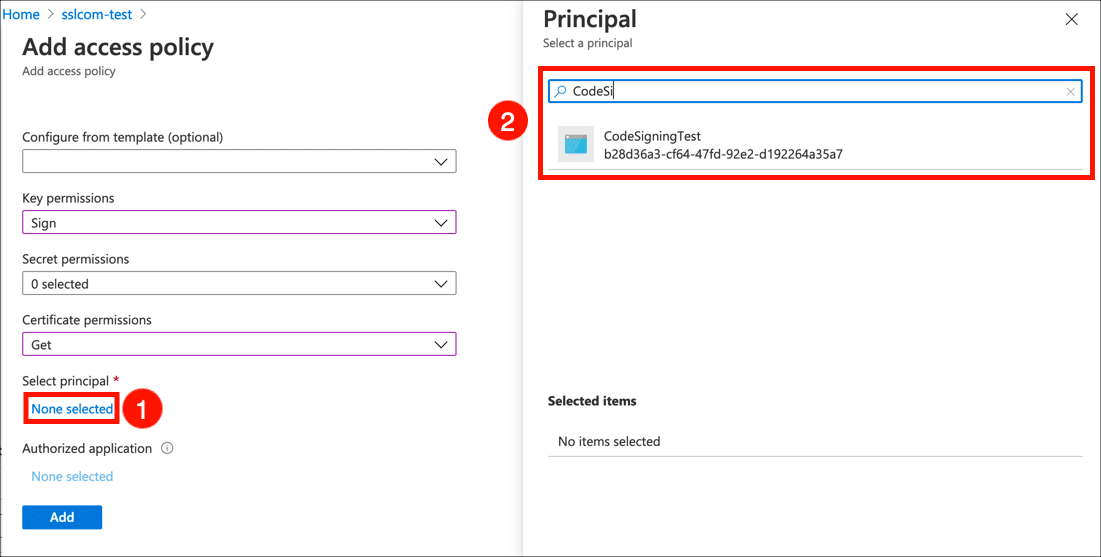Click None selected under Authorized application

[72, 477]
